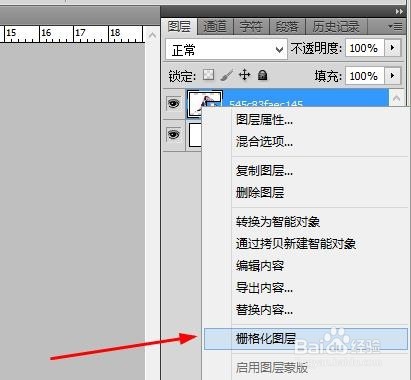
Task: Choose 转换为智能对象 from context menu
Action: coord(305,222)
